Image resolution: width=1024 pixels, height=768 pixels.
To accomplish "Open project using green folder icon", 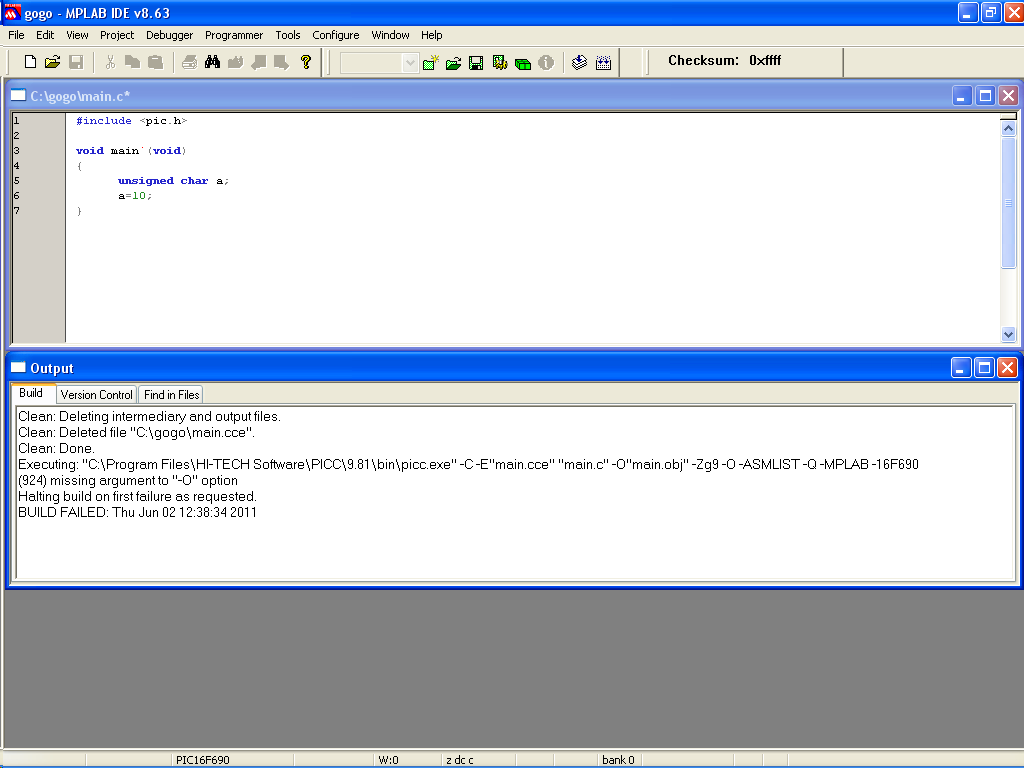I will point(453,63).
